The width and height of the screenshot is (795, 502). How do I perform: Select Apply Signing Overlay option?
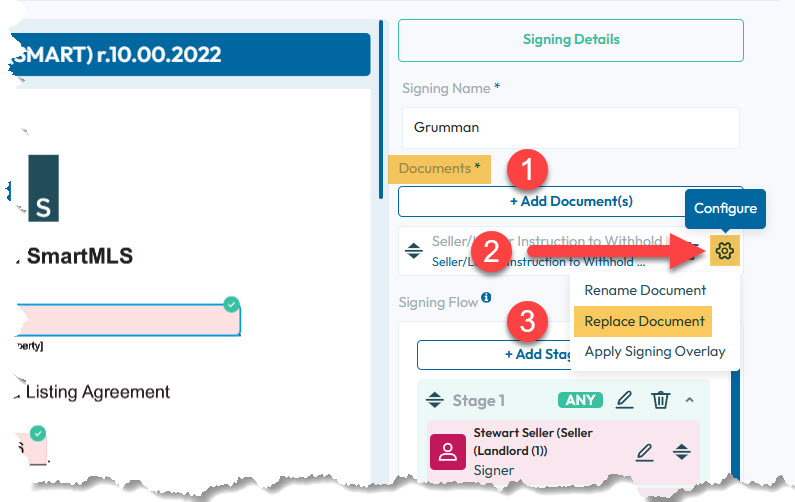(x=655, y=351)
